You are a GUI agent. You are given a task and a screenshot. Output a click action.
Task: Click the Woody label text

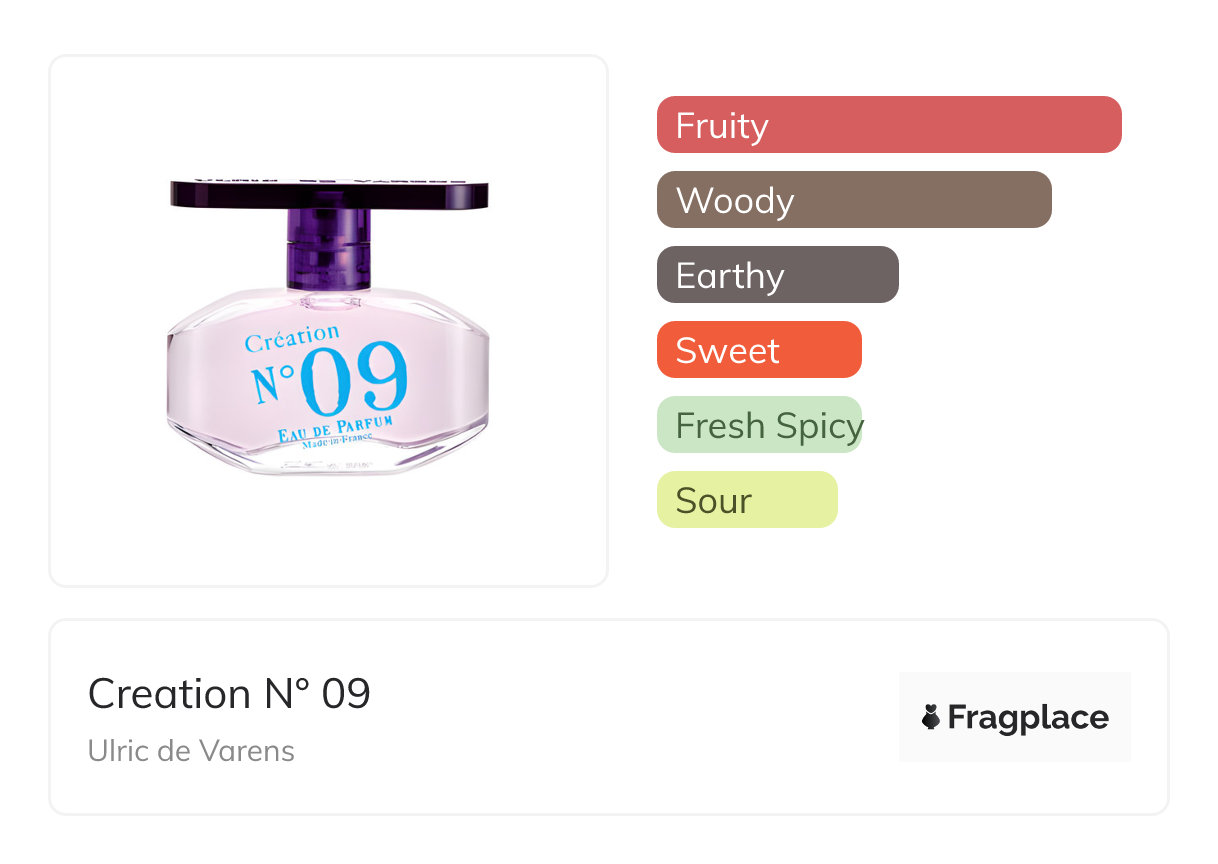735,201
